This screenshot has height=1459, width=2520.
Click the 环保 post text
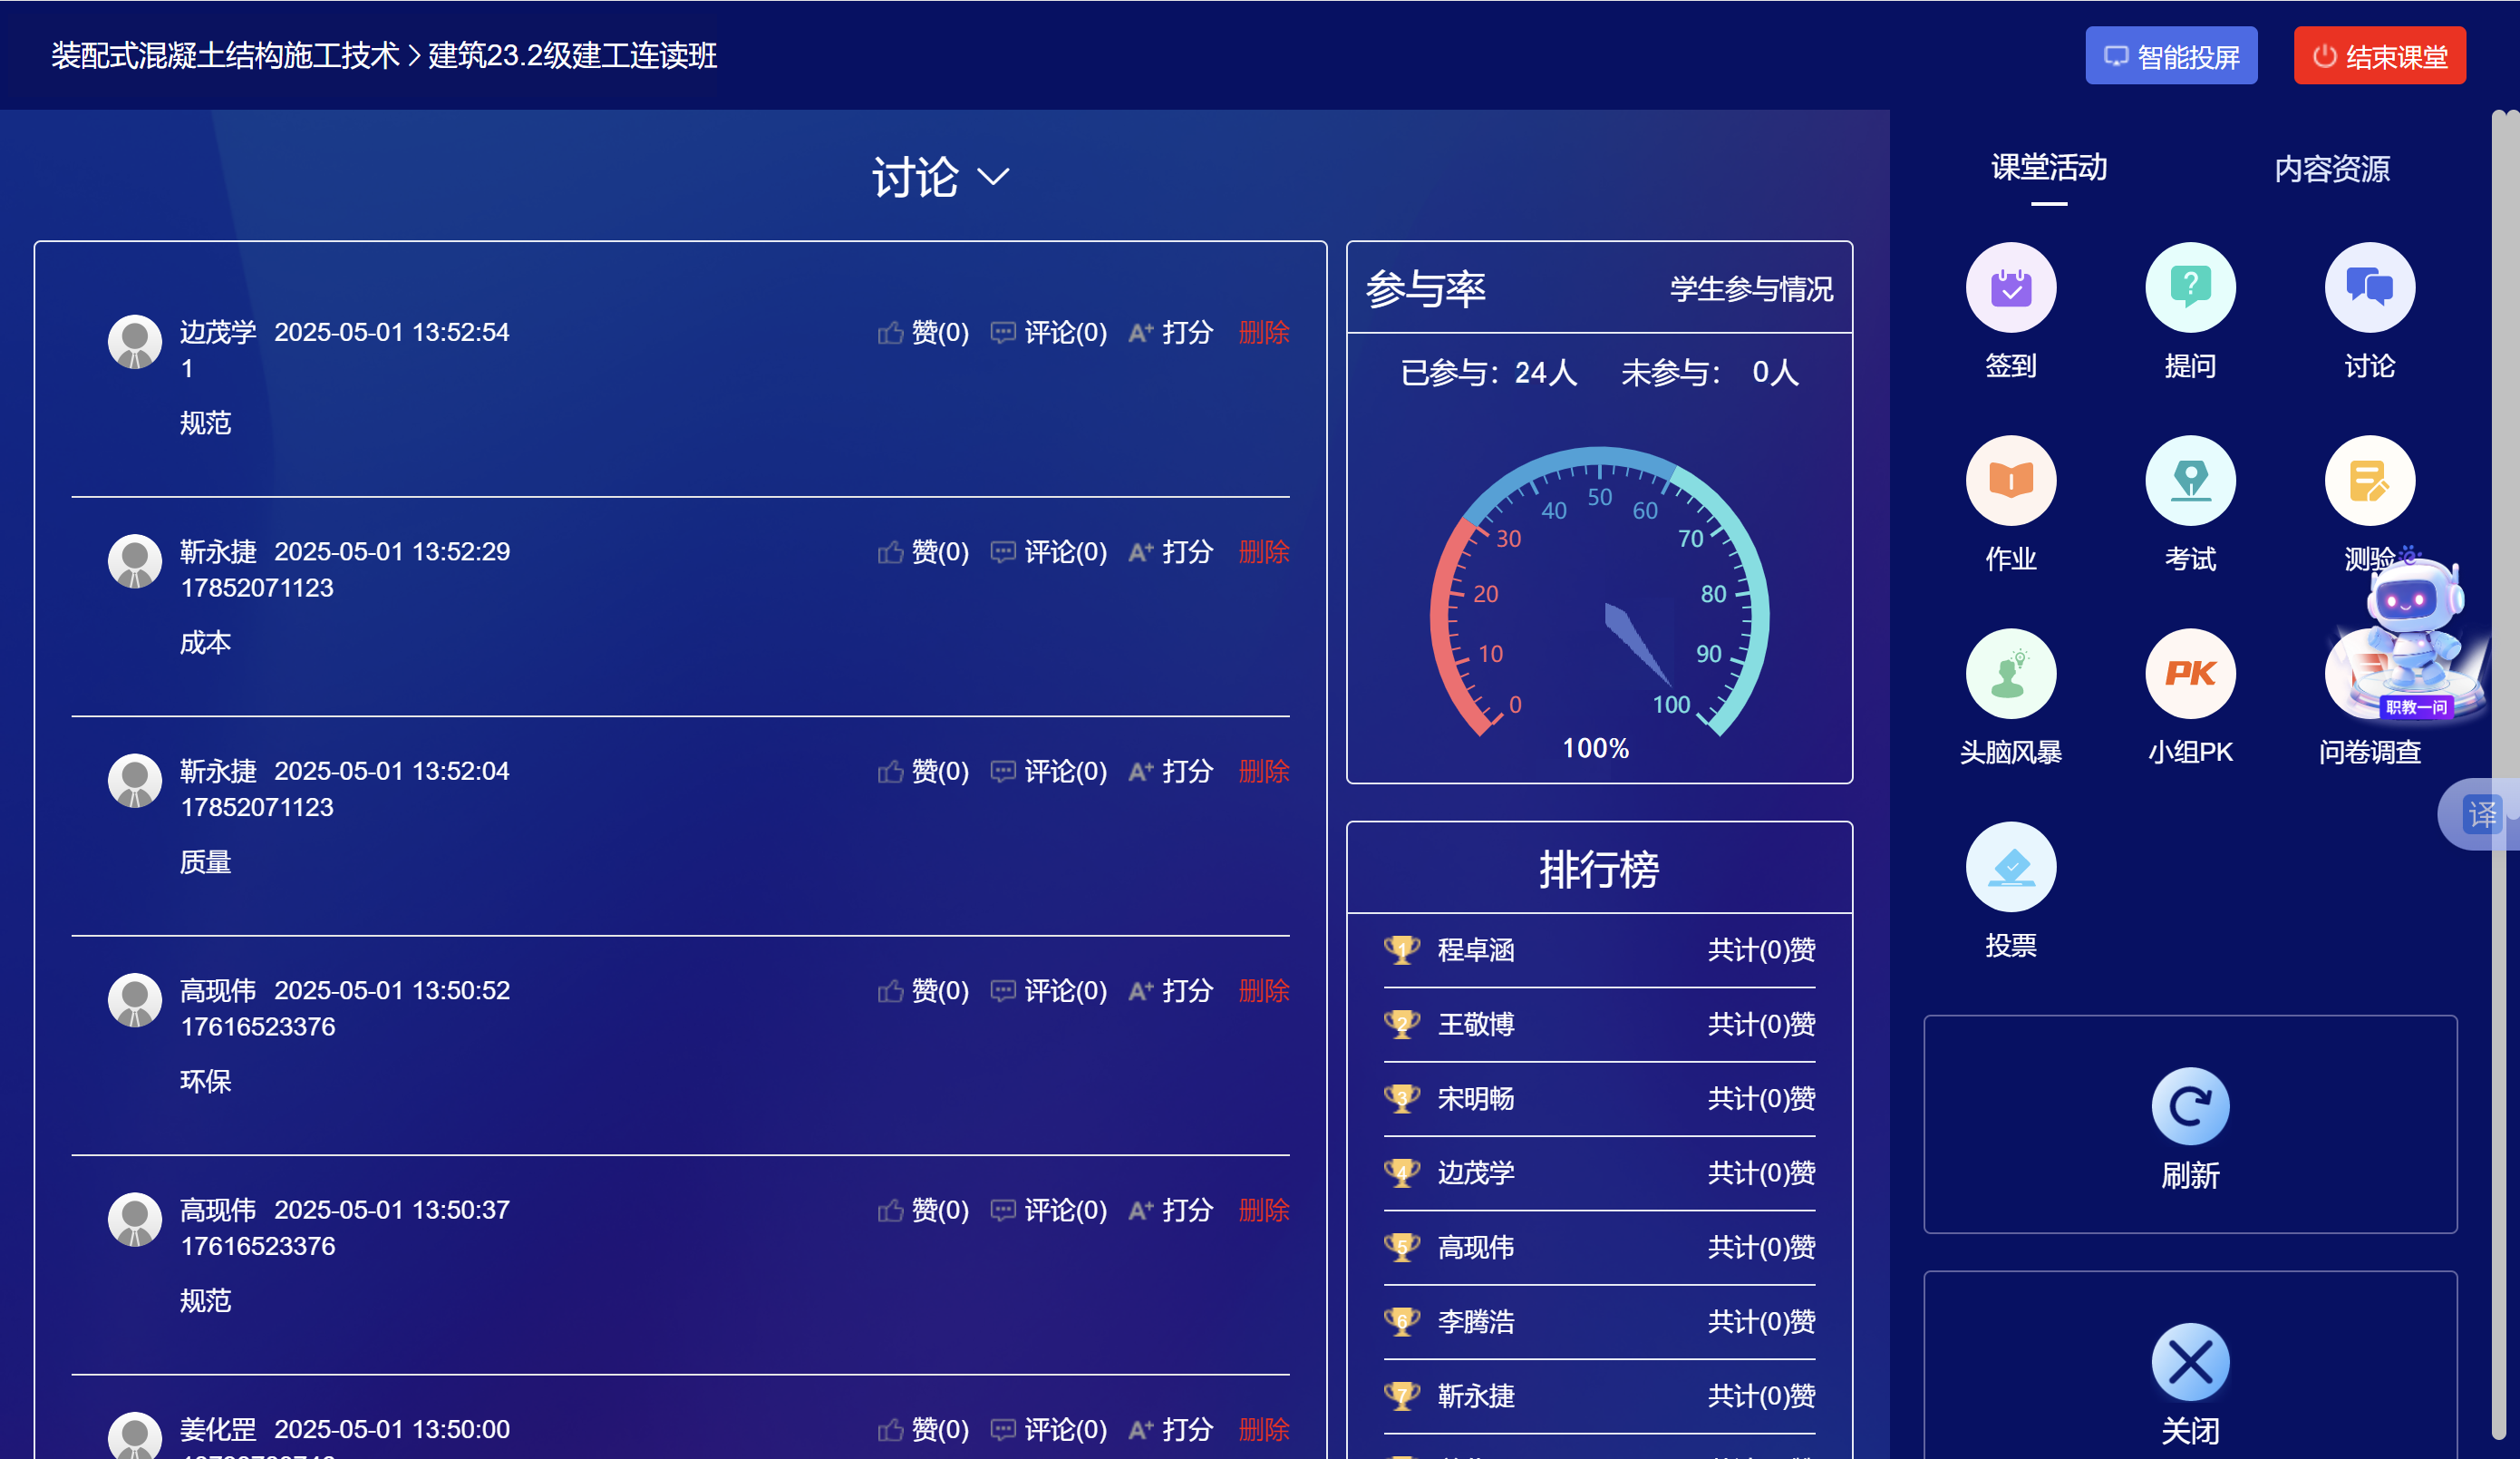(205, 1081)
